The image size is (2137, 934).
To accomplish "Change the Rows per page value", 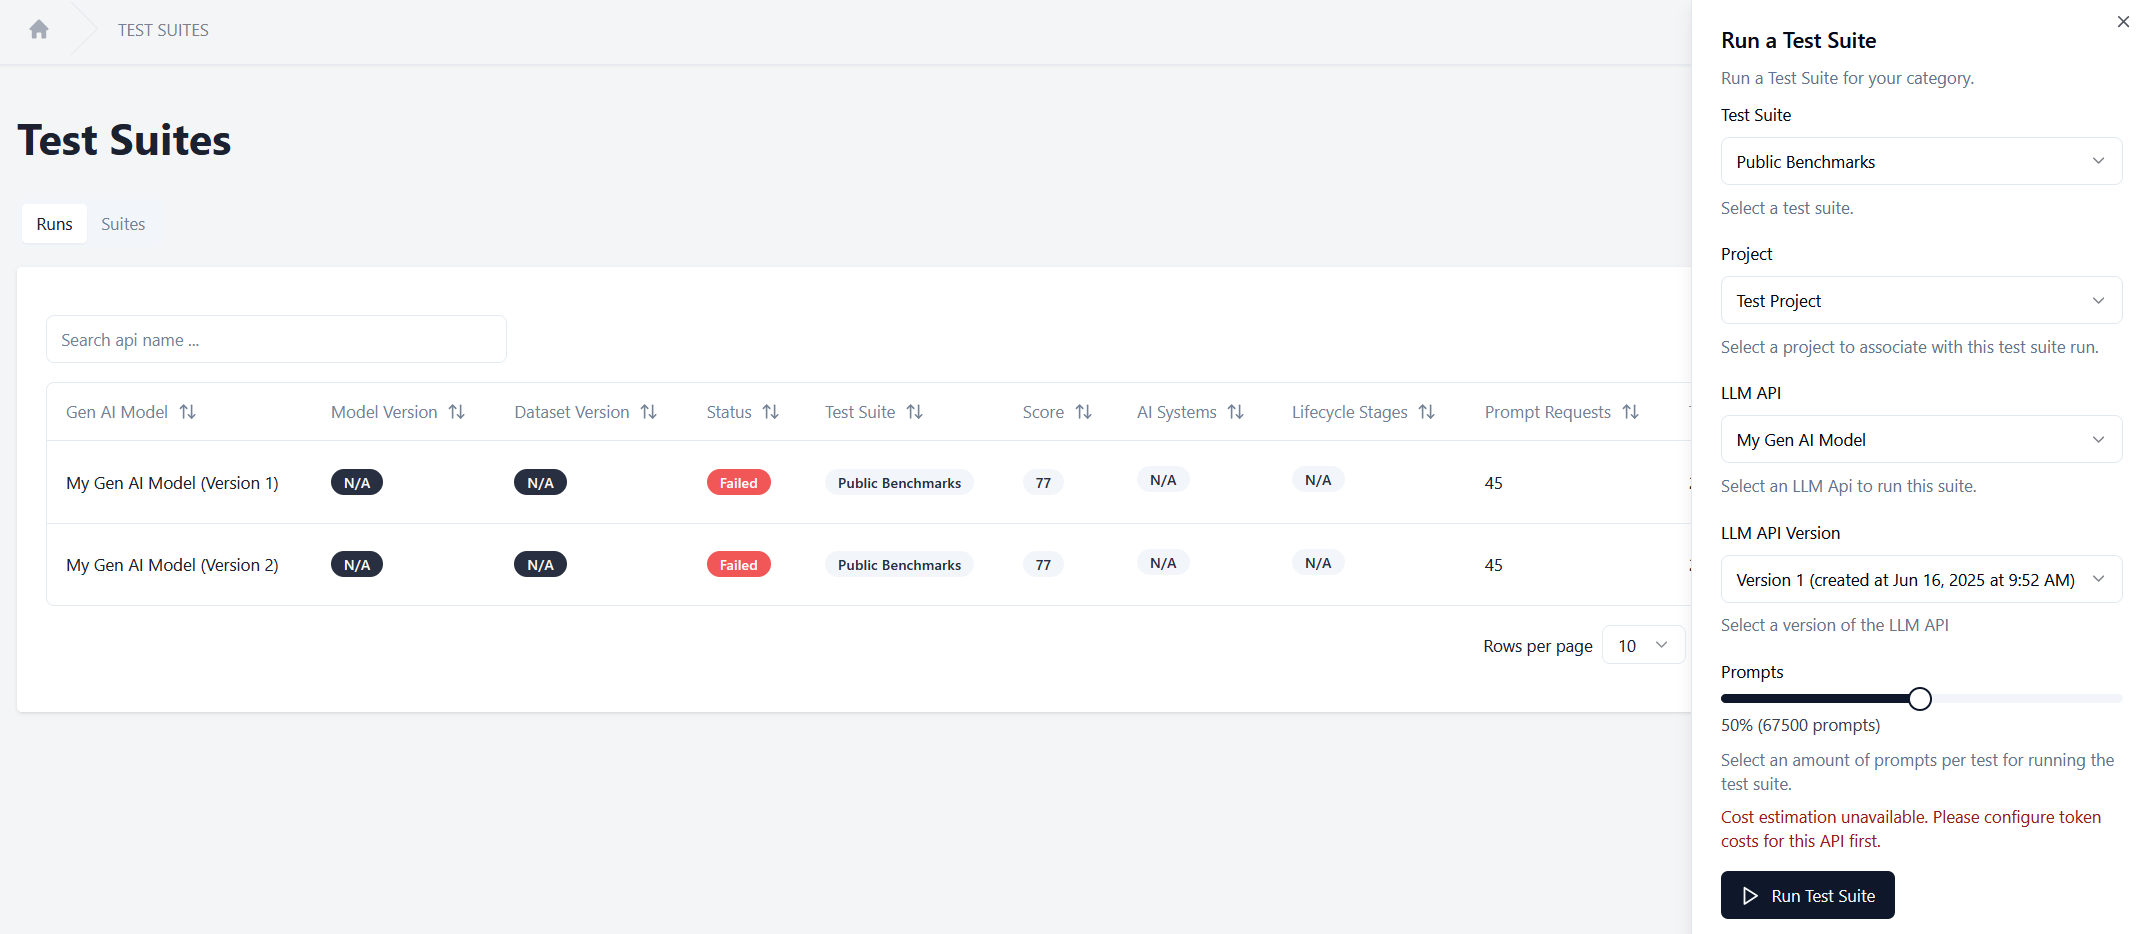I will (1643, 645).
